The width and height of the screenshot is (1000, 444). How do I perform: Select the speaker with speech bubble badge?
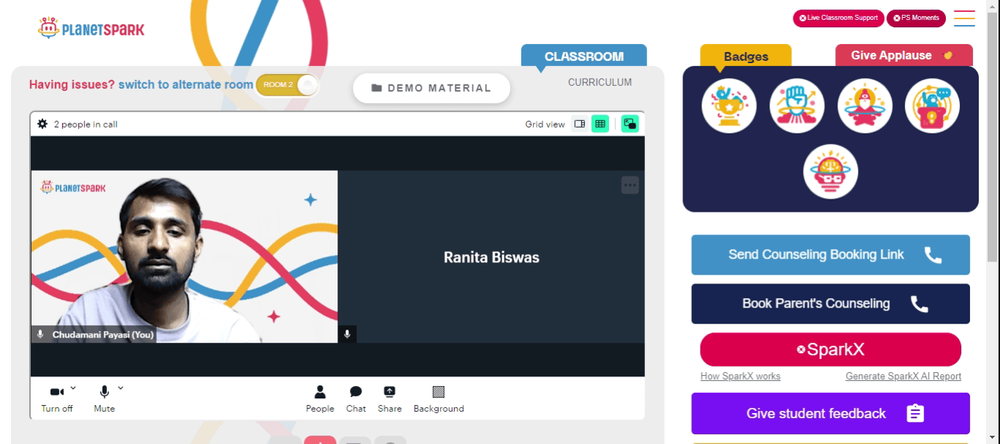click(x=932, y=106)
